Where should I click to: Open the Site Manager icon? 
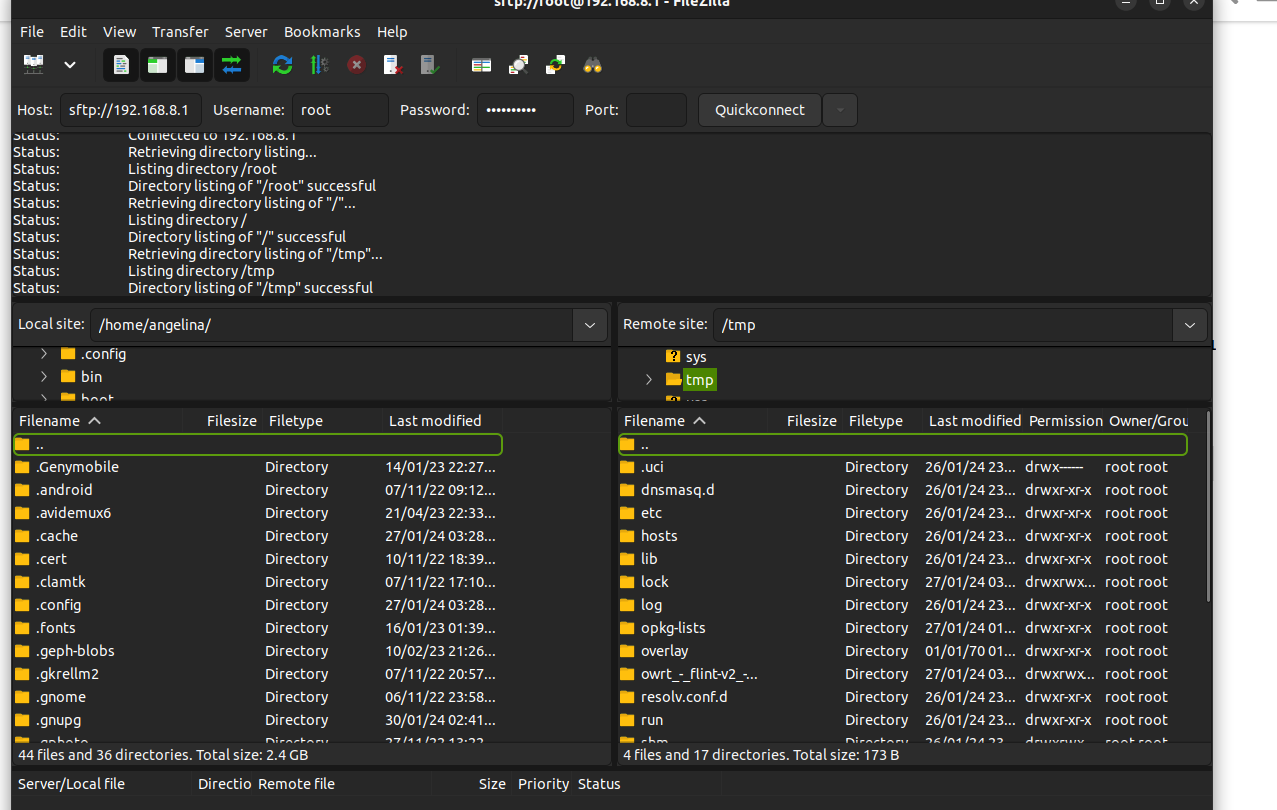click(34, 65)
